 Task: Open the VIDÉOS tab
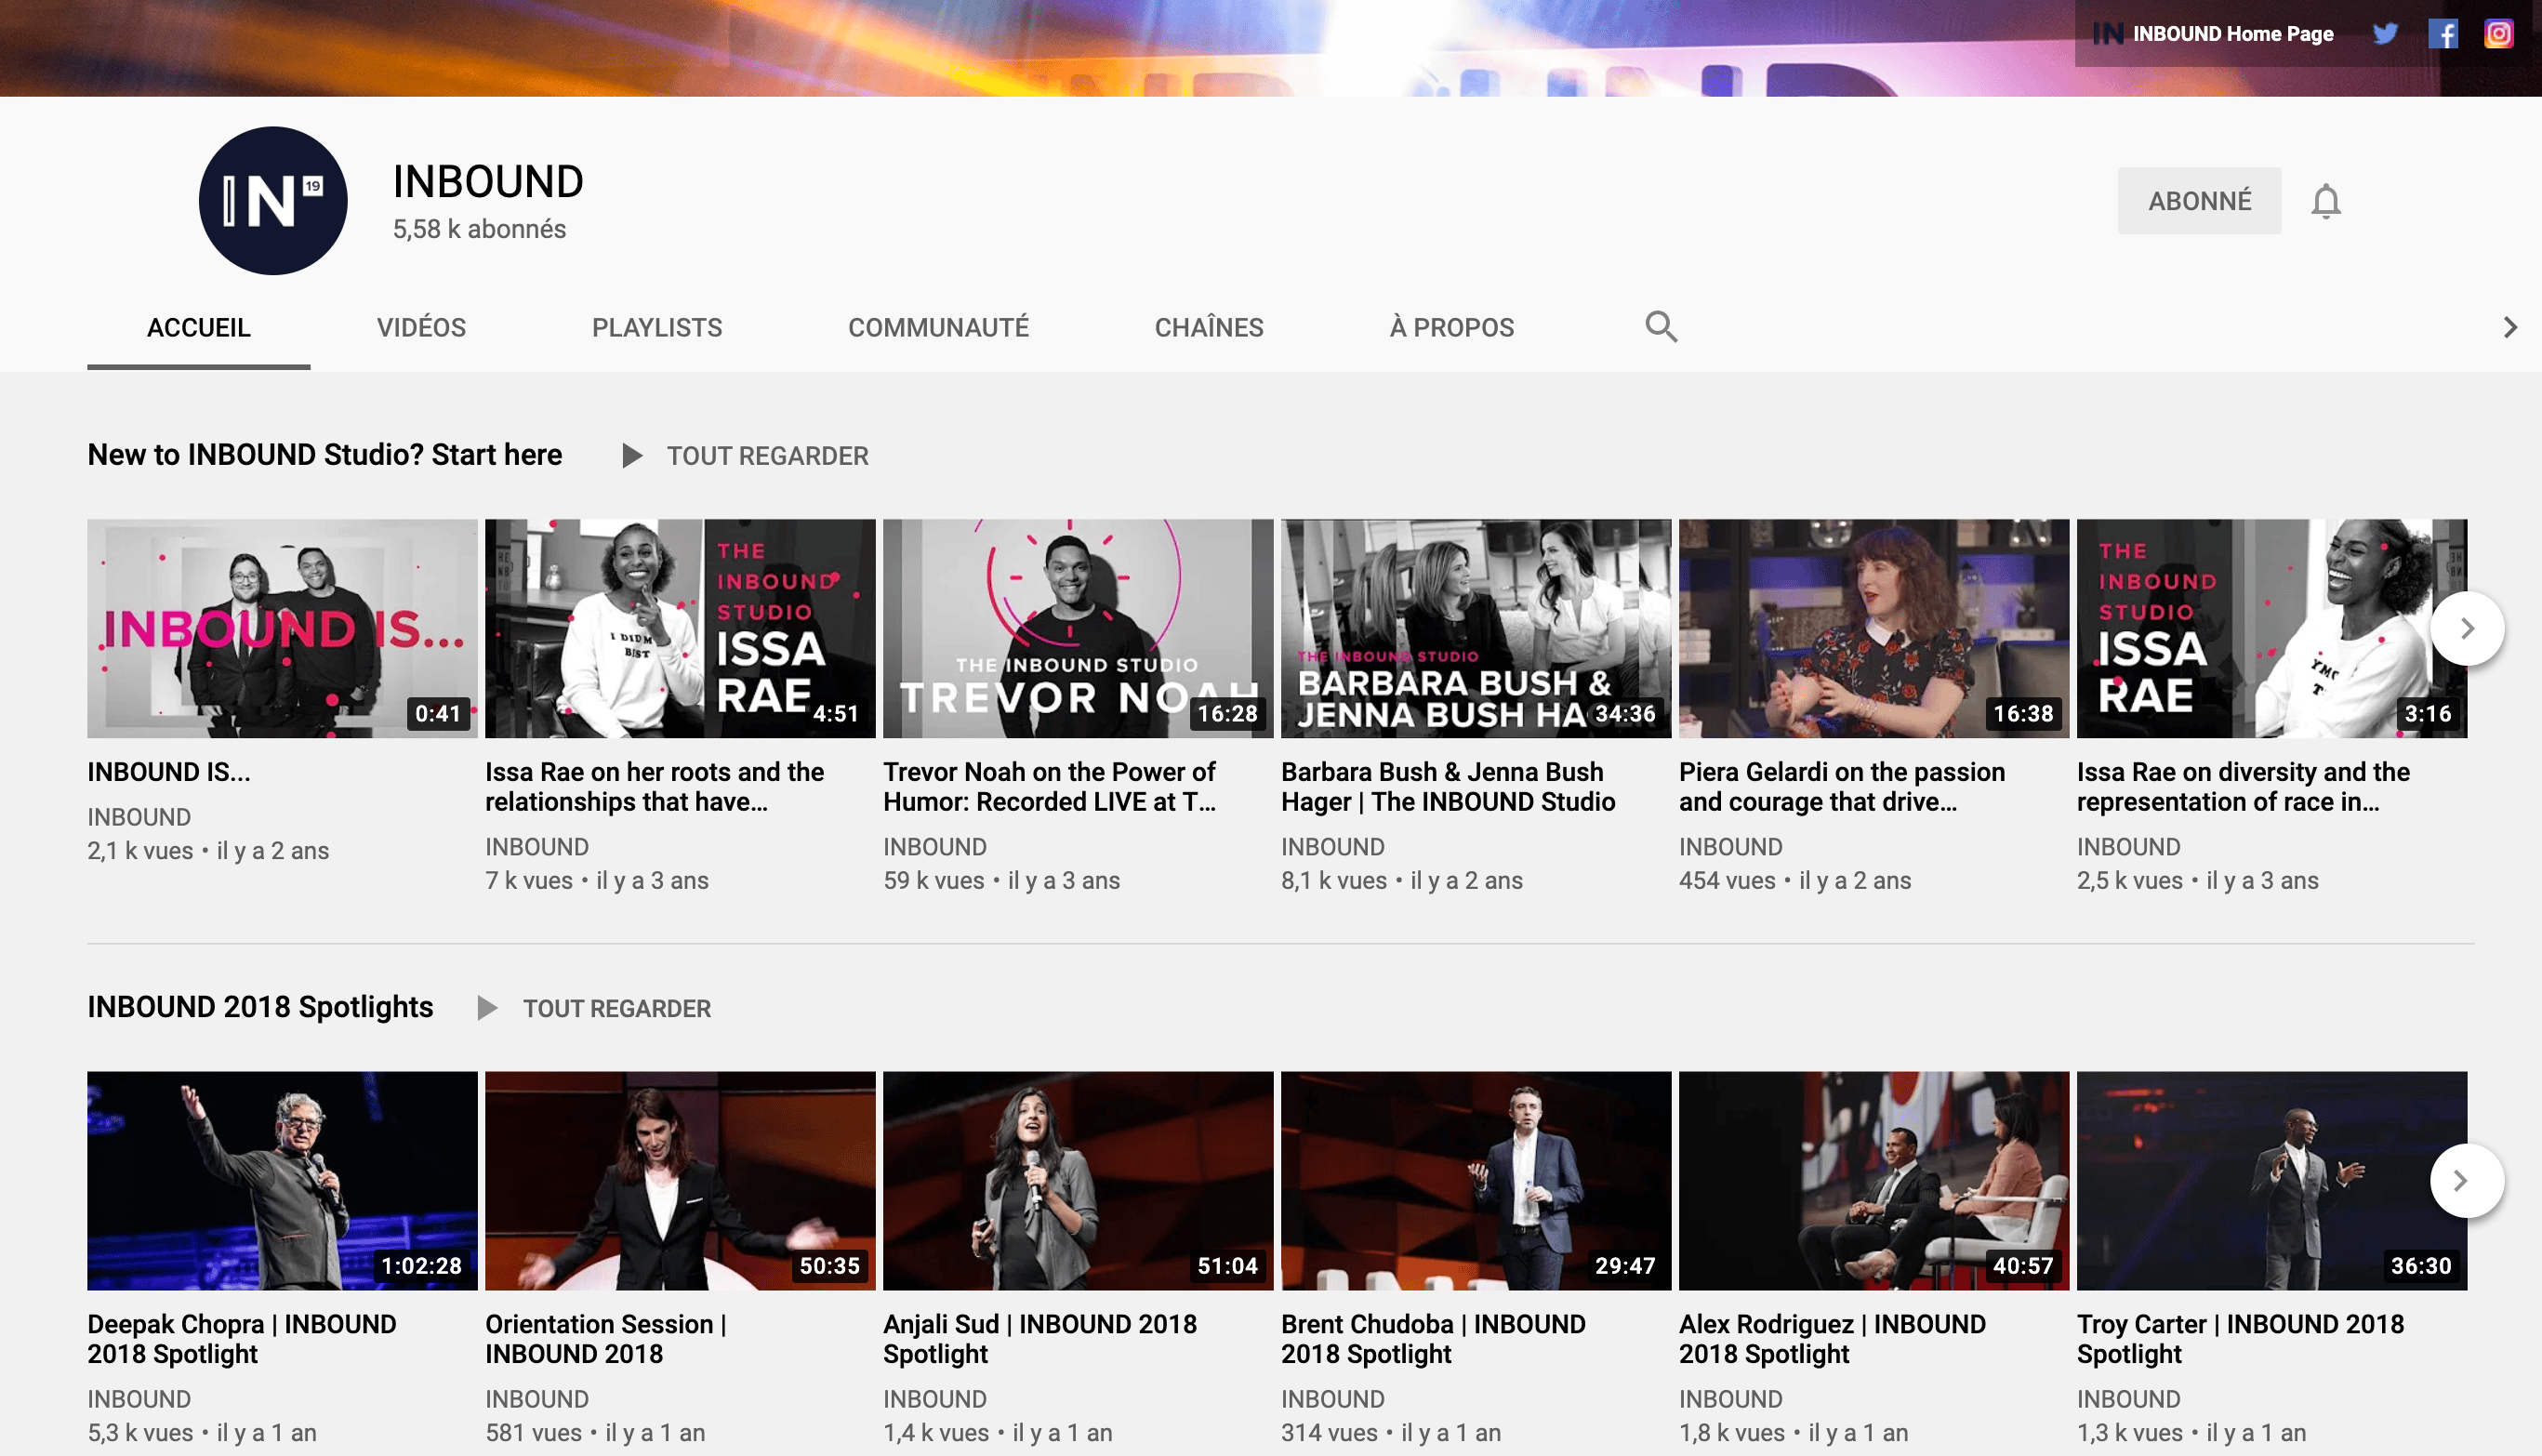pyautogui.click(x=421, y=328)
